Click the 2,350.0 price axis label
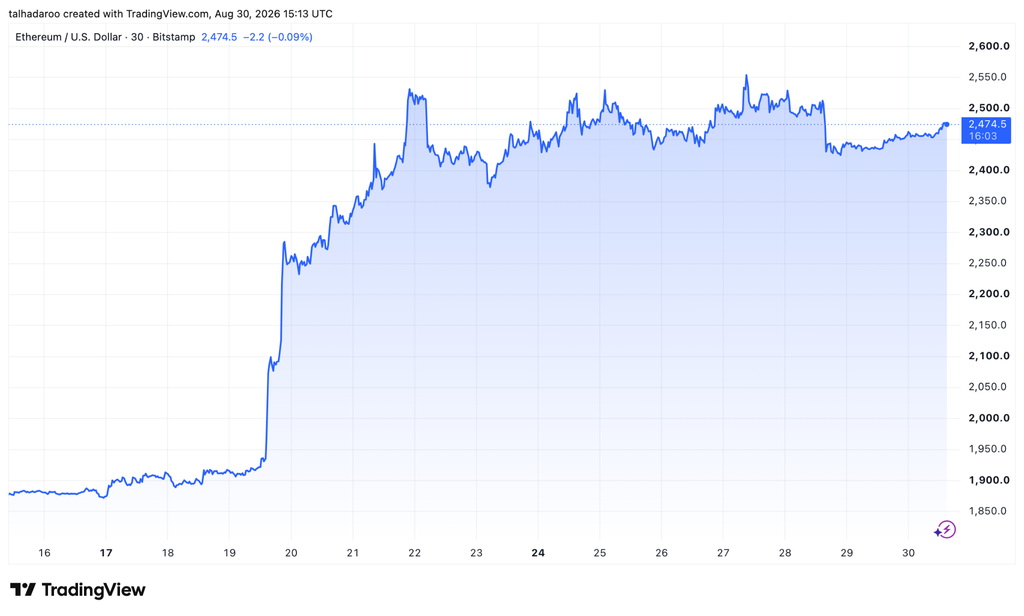 989,201
